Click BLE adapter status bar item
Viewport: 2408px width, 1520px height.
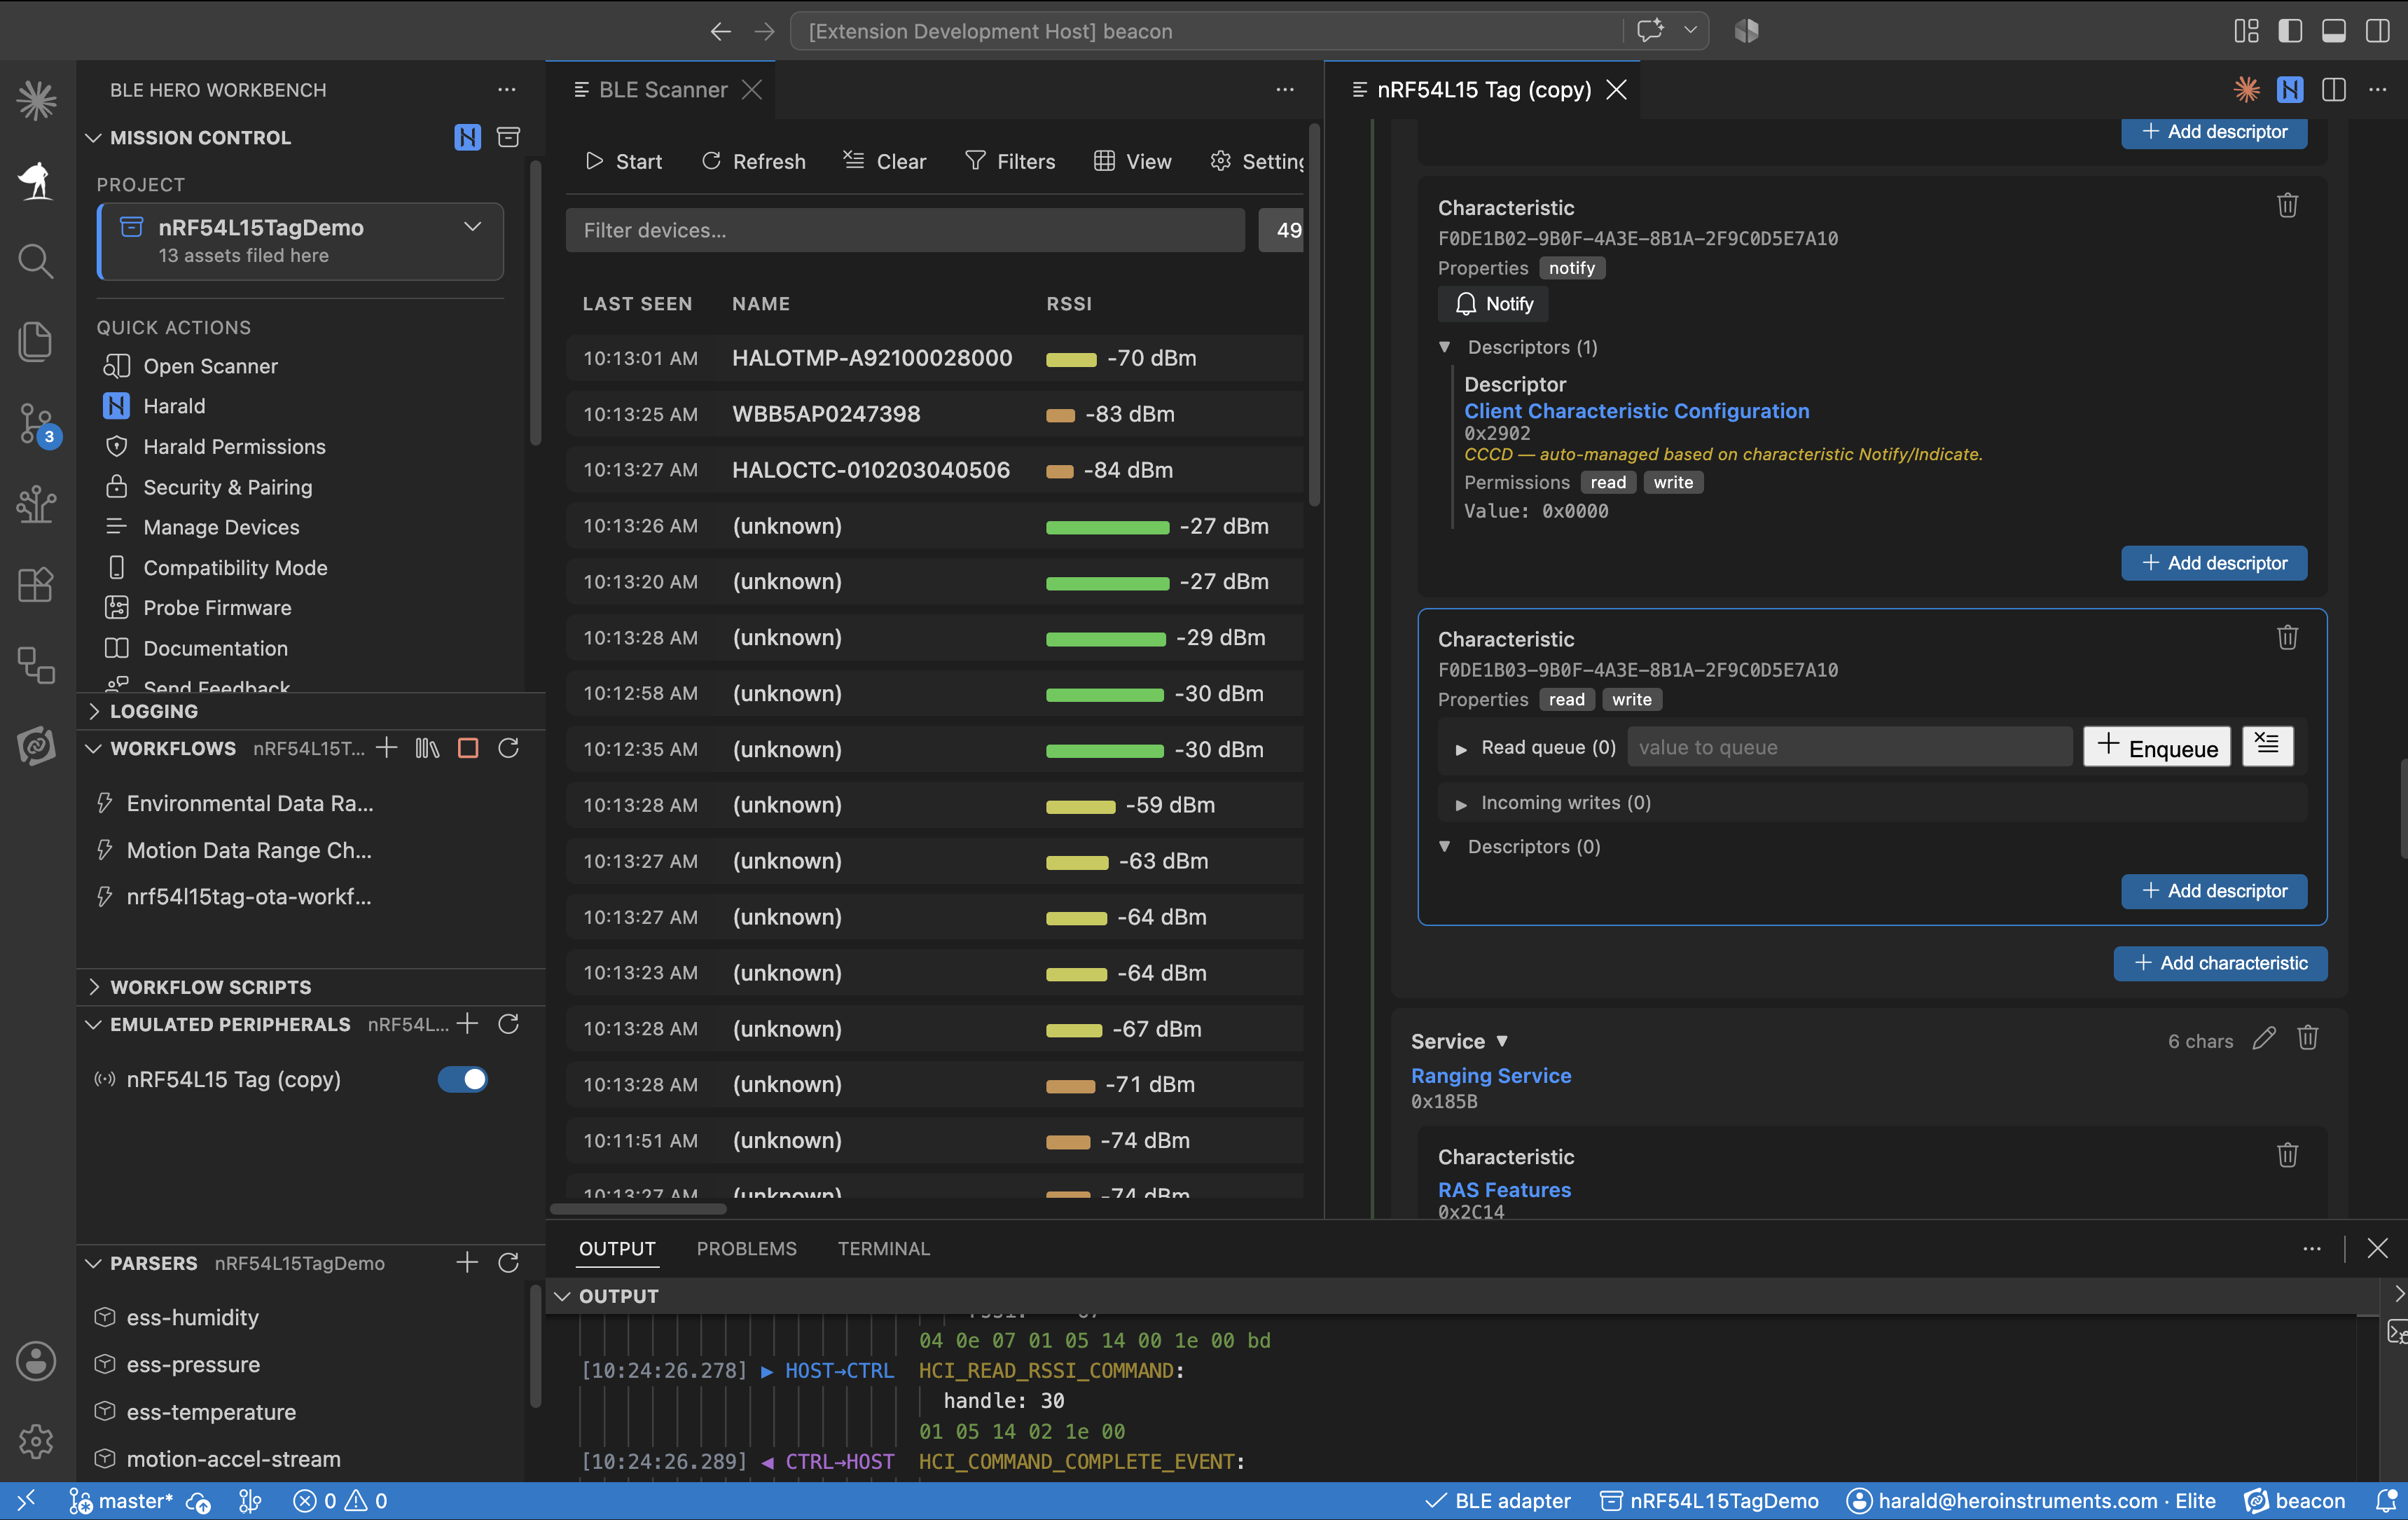pos(1497,1501)
